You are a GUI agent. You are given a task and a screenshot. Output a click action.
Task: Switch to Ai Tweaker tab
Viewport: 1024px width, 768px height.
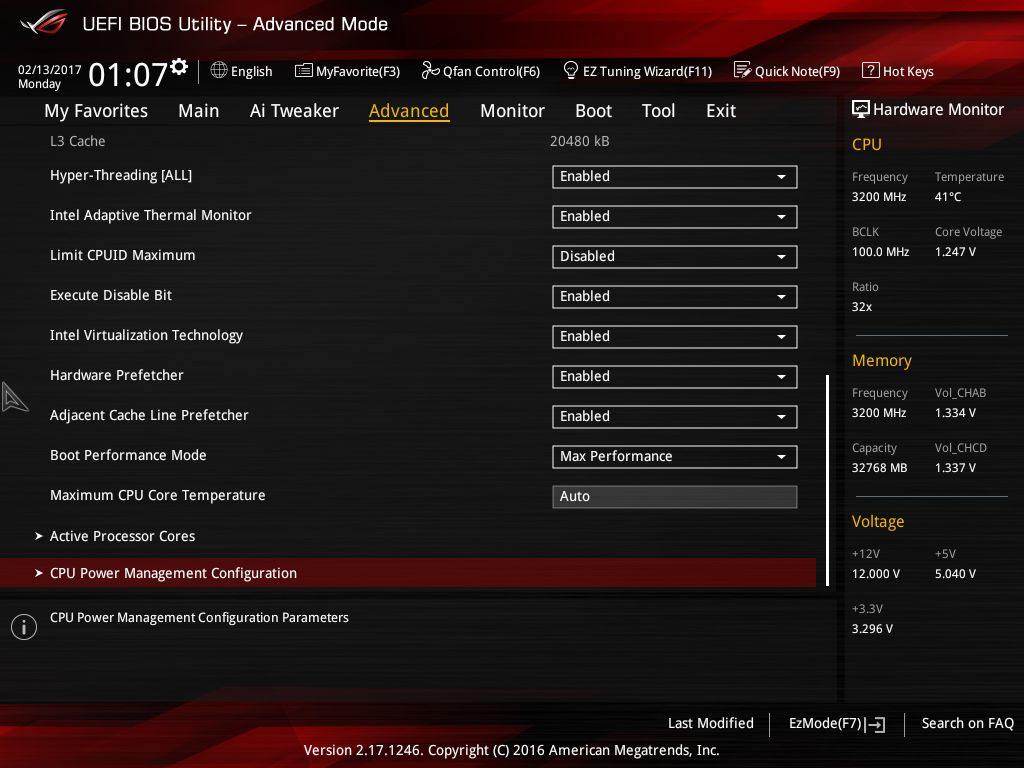(x=294, y=111)
